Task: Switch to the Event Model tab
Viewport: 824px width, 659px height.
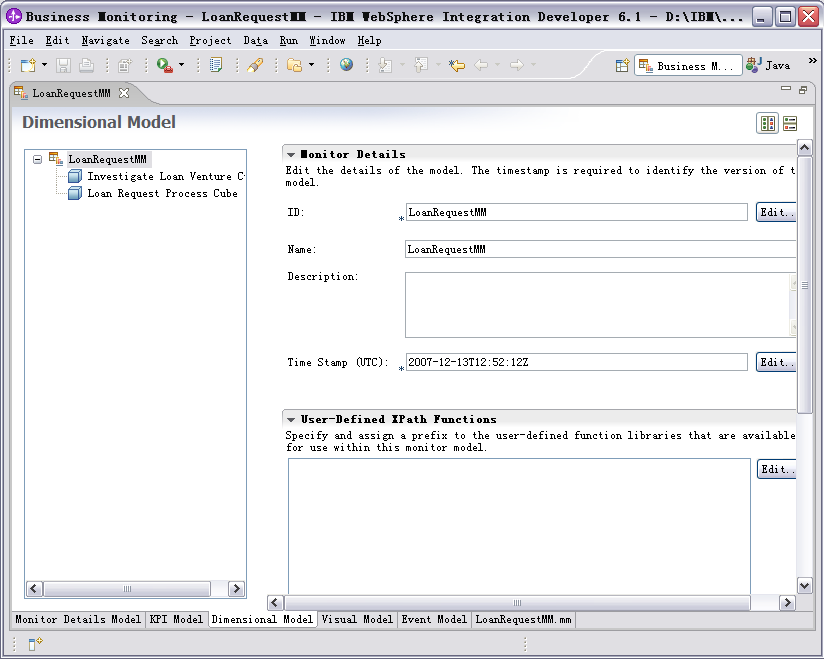Action: click(x=434, y=620)
